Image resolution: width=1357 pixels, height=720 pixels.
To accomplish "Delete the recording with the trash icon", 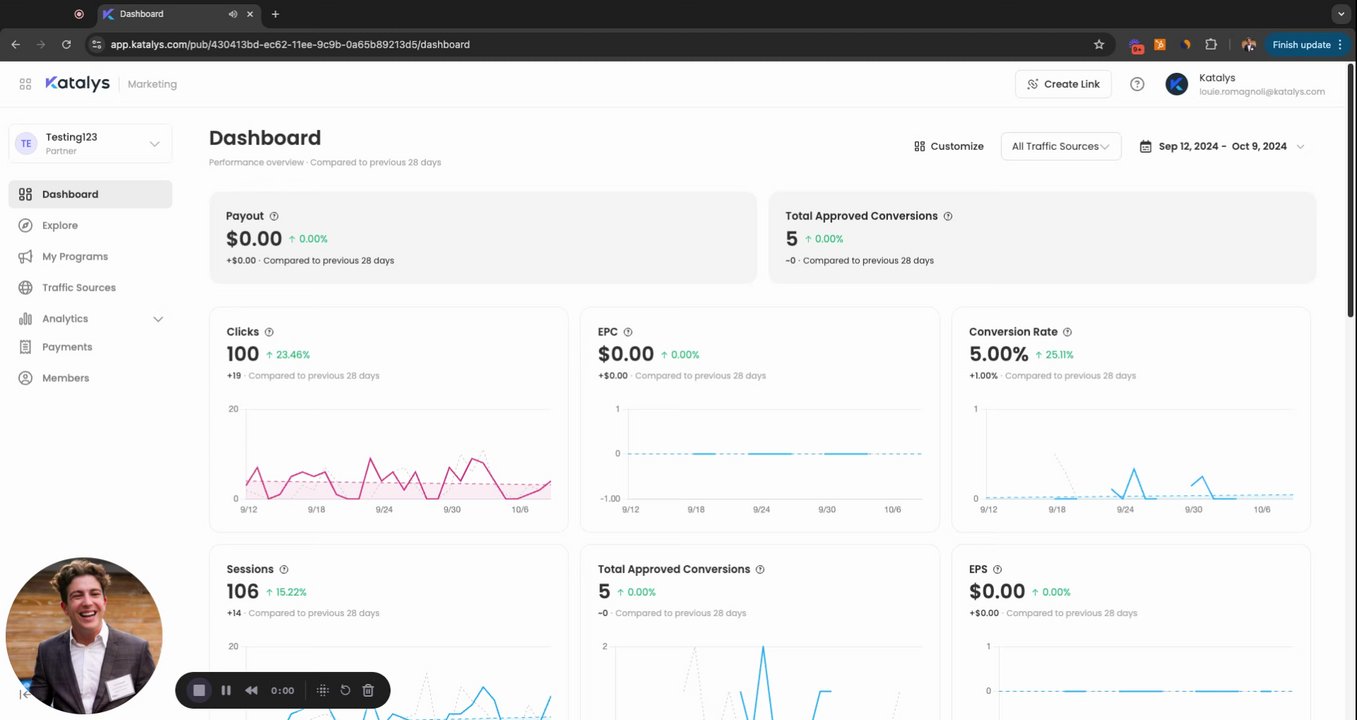I will pyautogui.click(x=368, y=690).
